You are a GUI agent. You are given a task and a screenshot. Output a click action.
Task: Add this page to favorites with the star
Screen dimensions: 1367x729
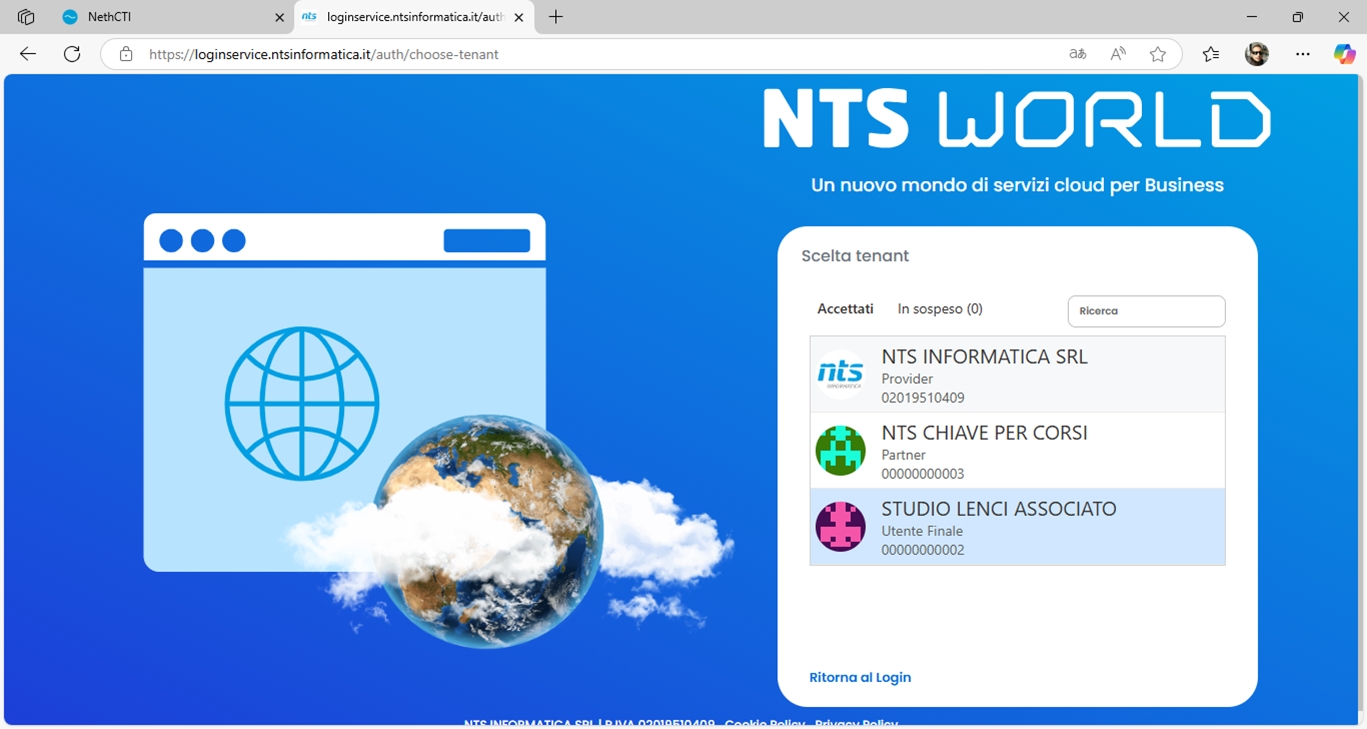[1158, 54]
